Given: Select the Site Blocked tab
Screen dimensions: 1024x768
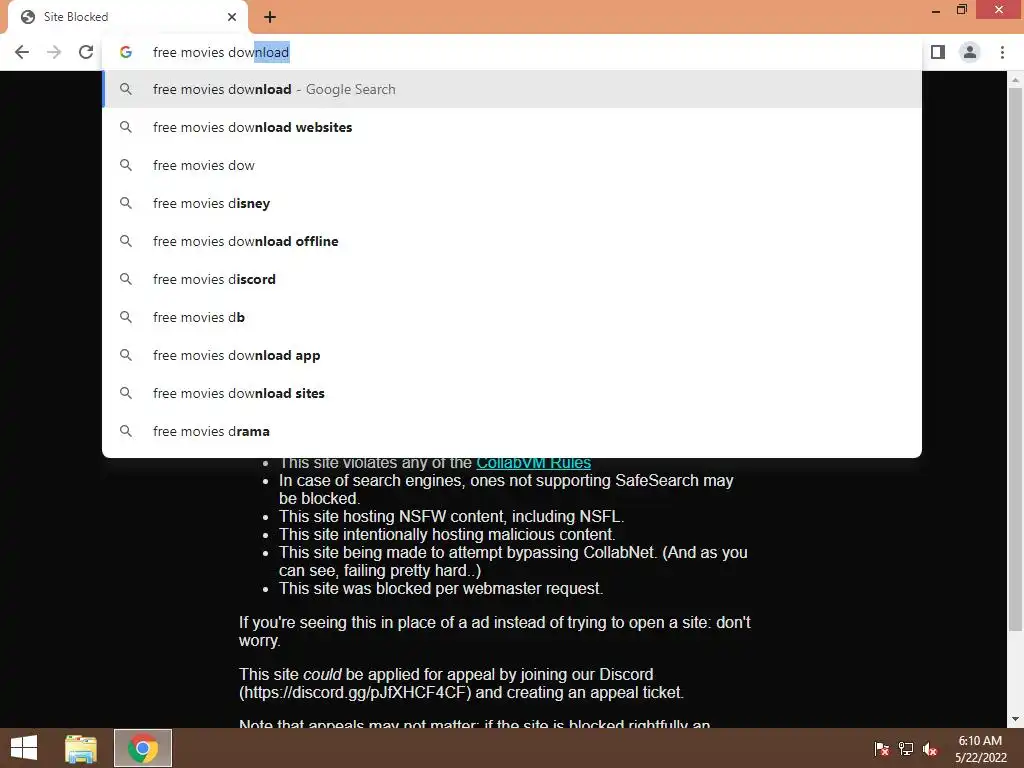Looking at the screenshot, I should tap(128, 17).
